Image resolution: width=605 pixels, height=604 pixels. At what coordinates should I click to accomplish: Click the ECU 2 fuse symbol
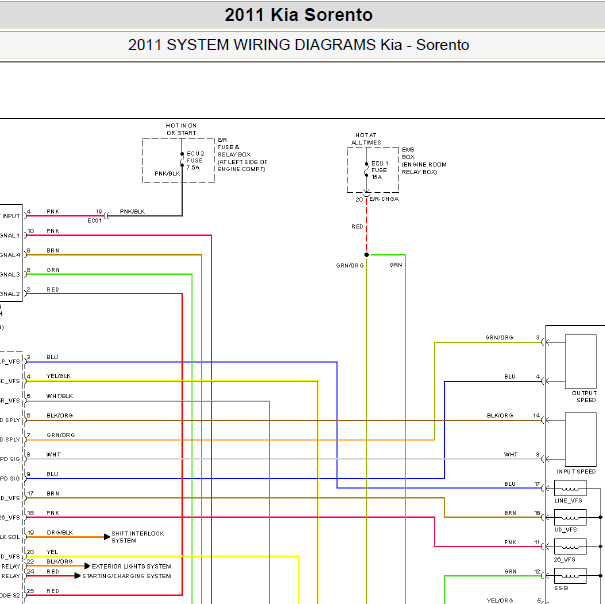tap(182, 159)
